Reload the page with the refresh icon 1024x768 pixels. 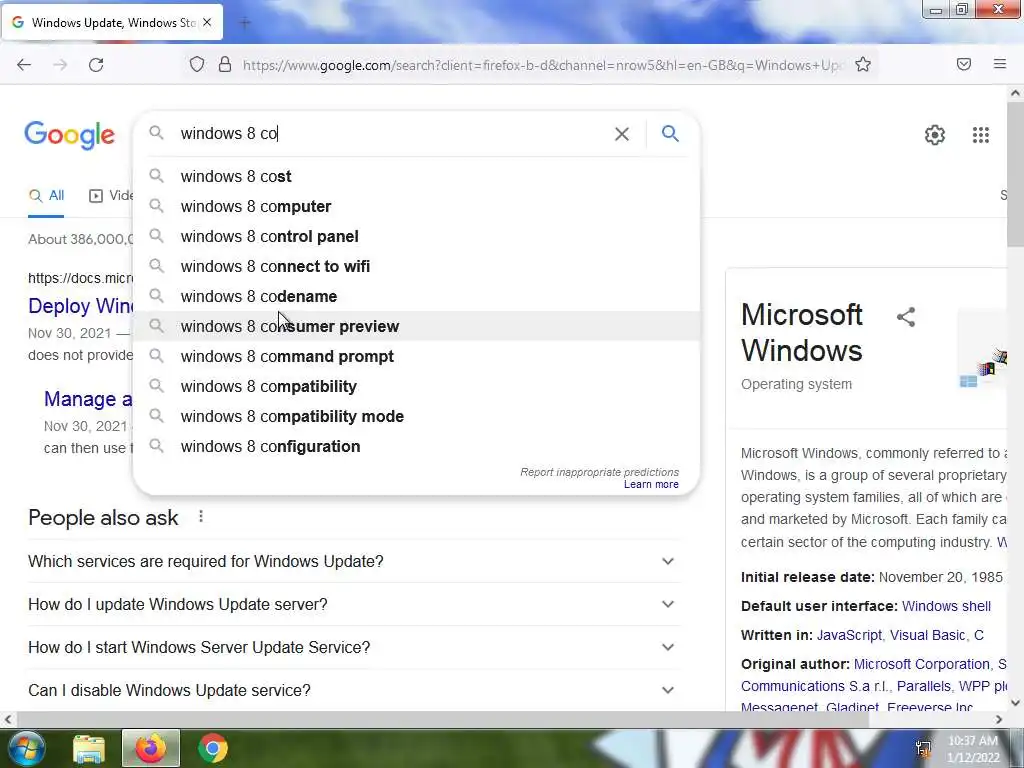pos(96,65)
